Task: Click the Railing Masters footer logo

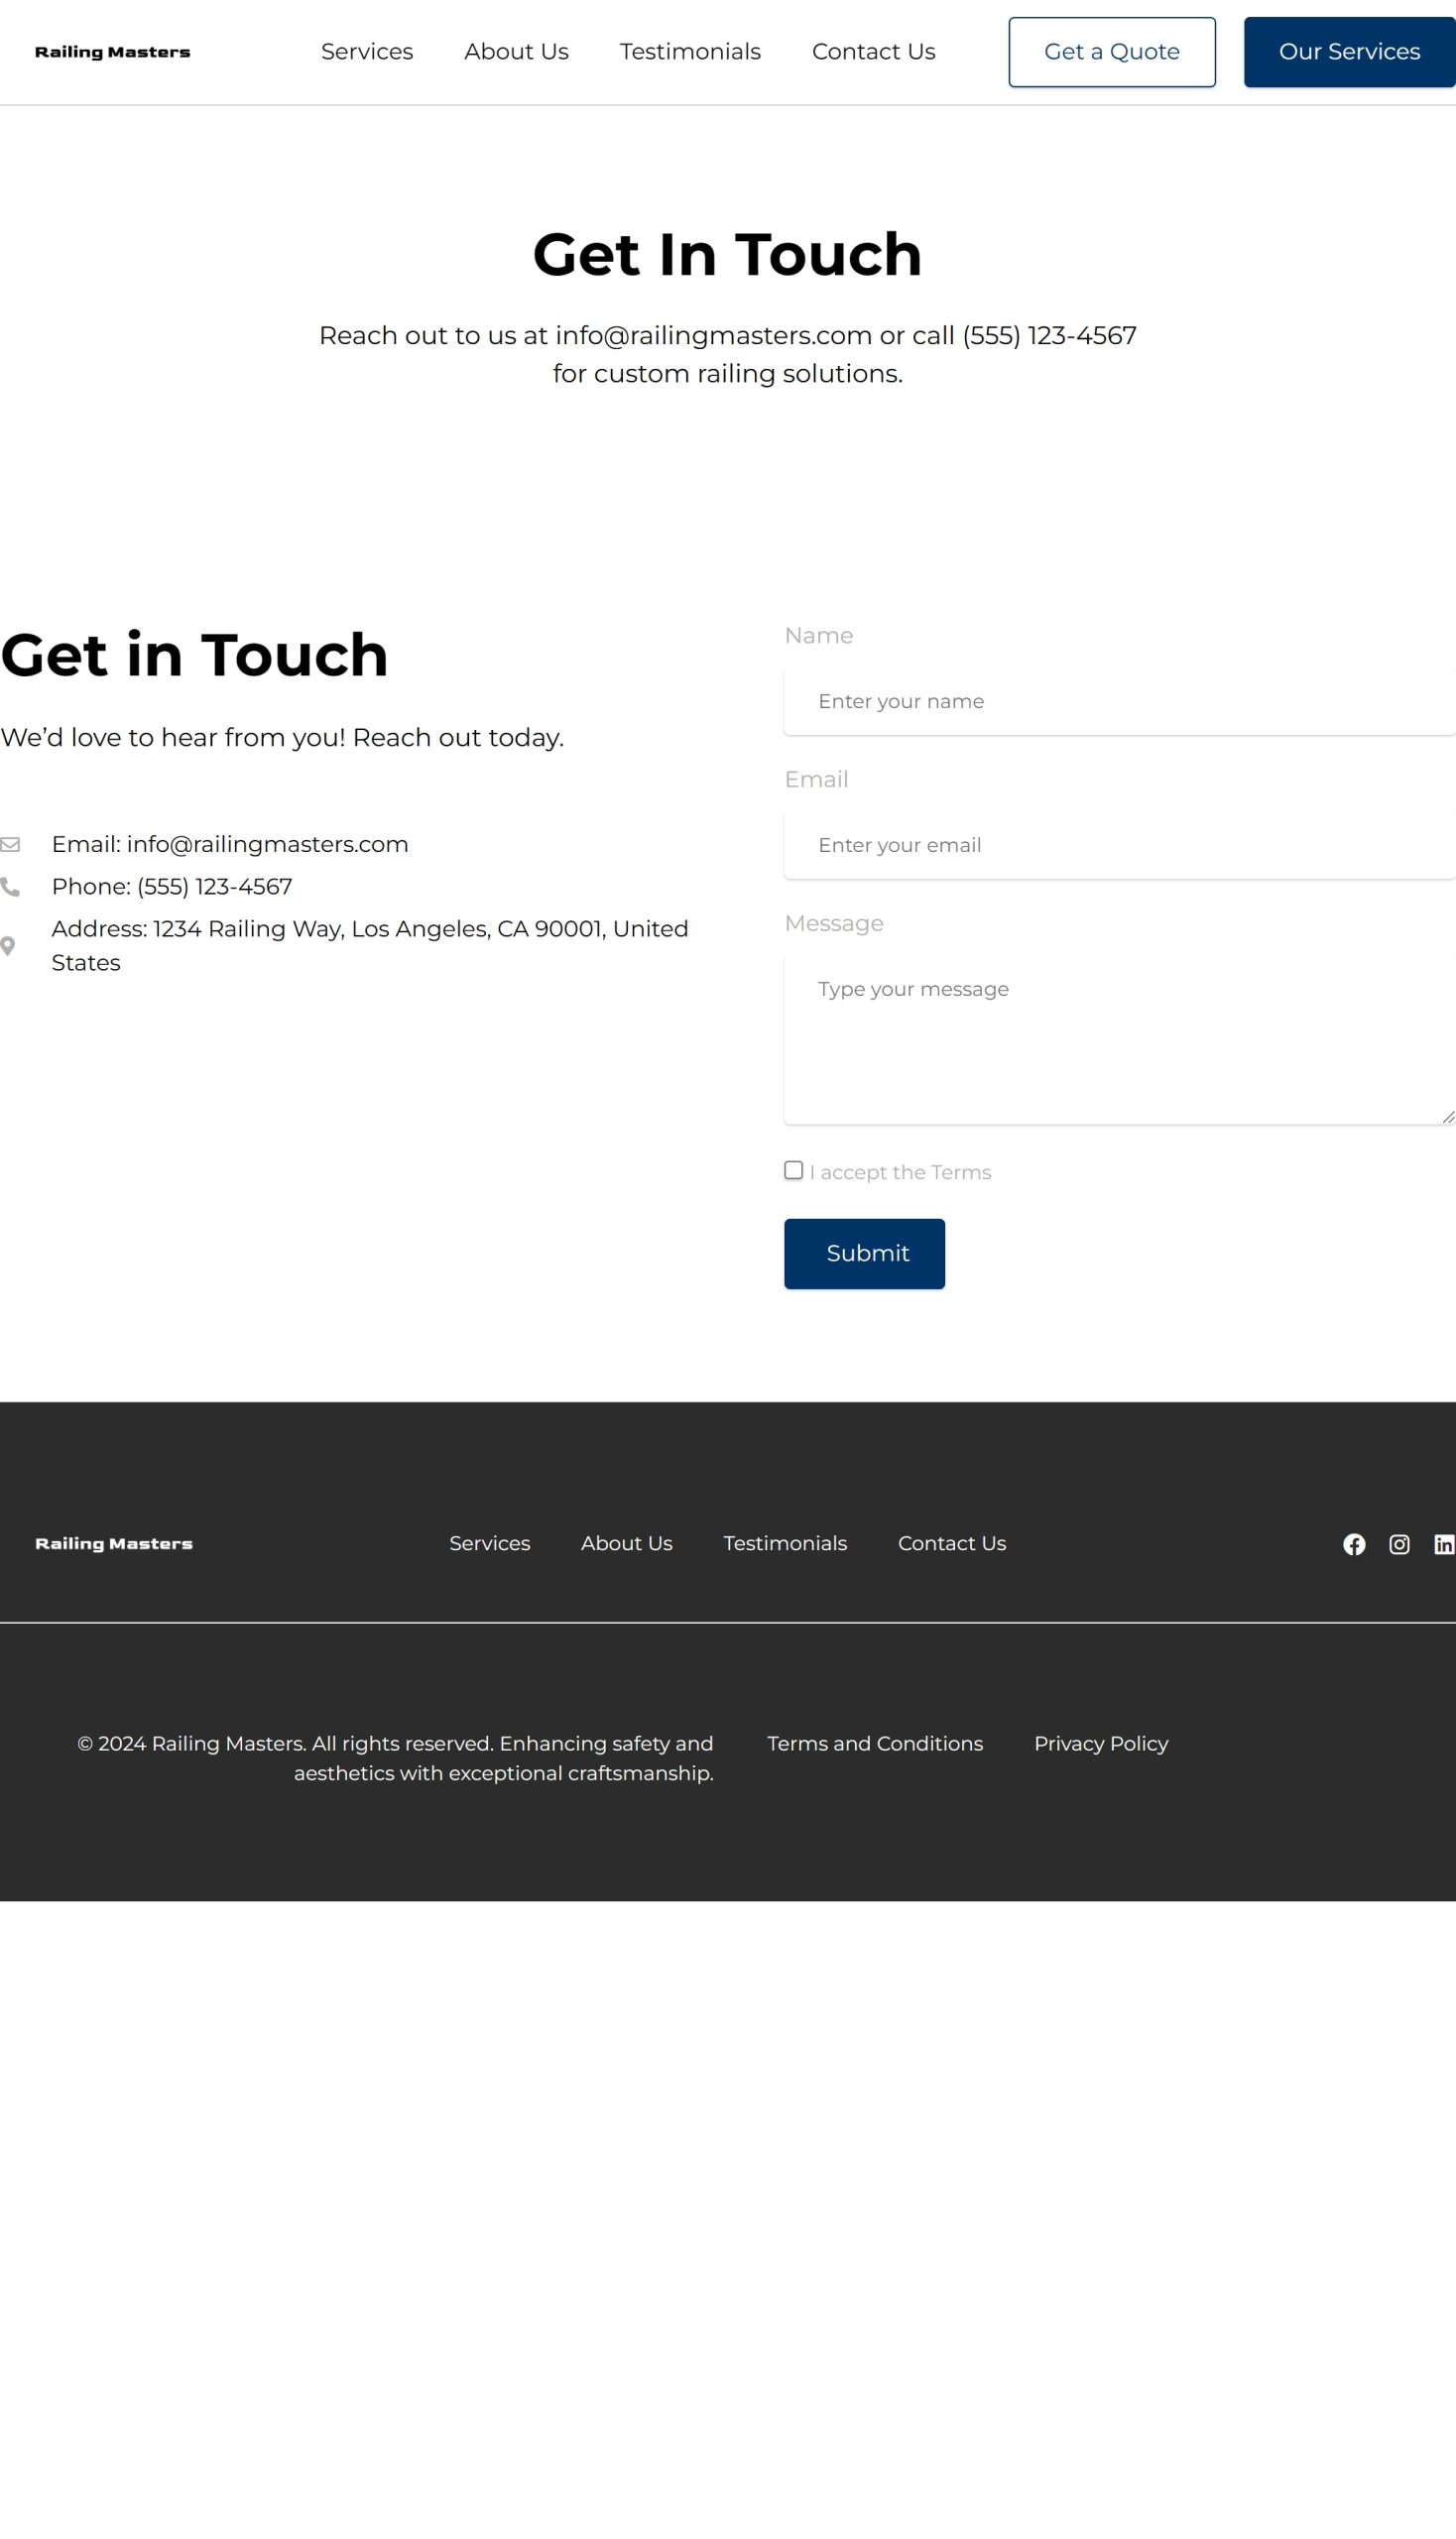Action: point(114,1543)
